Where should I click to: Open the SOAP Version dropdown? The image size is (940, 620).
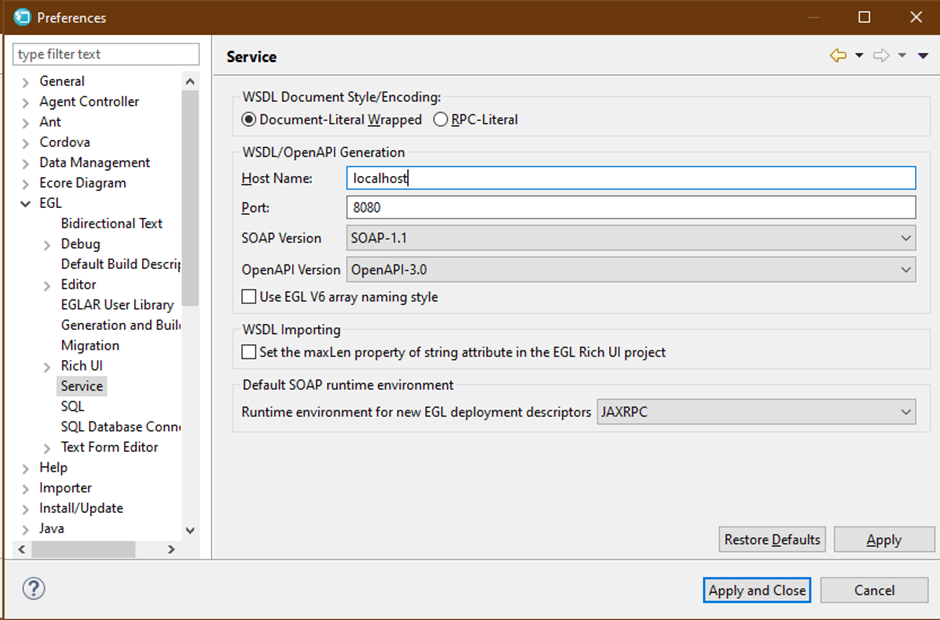631,238
